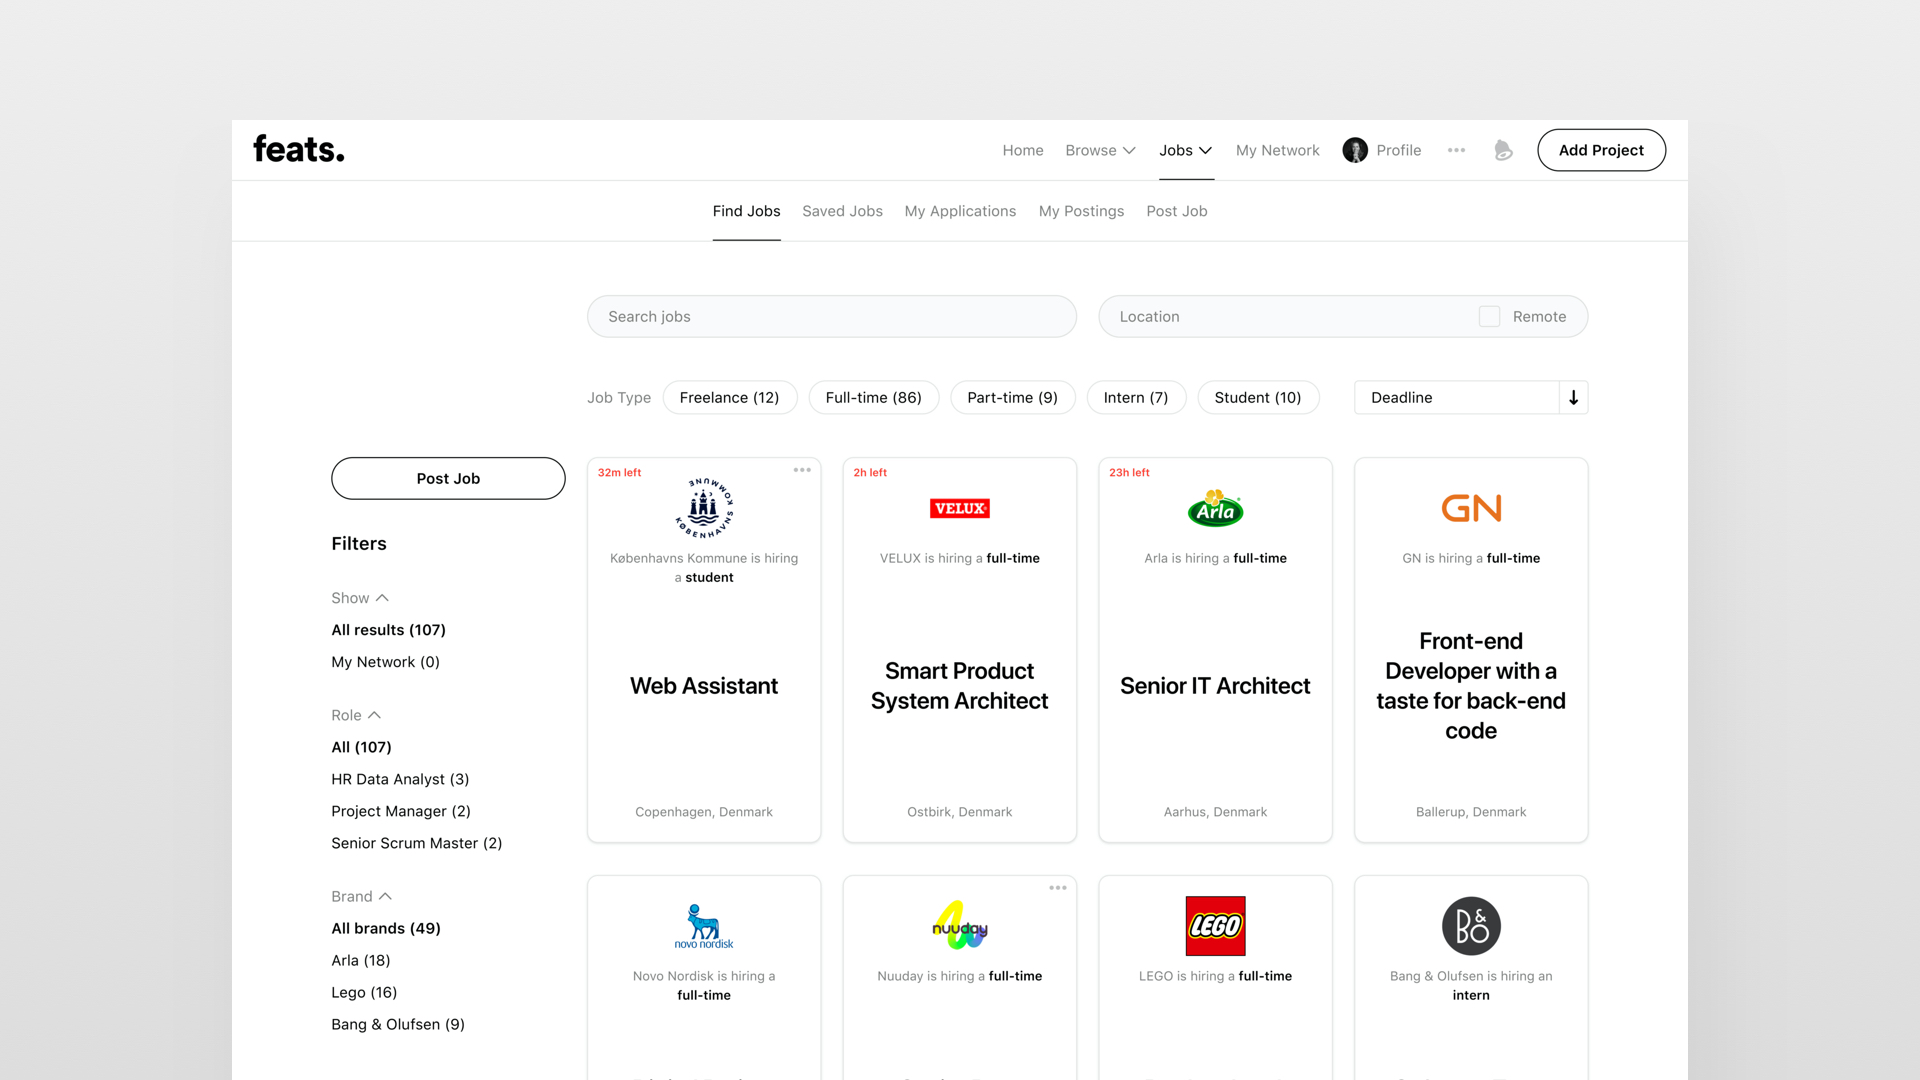This screenshot has width=1920, height=1080.
Task: Click Aarhus, Denmark location text
Action: click(x=1215, y=812)
